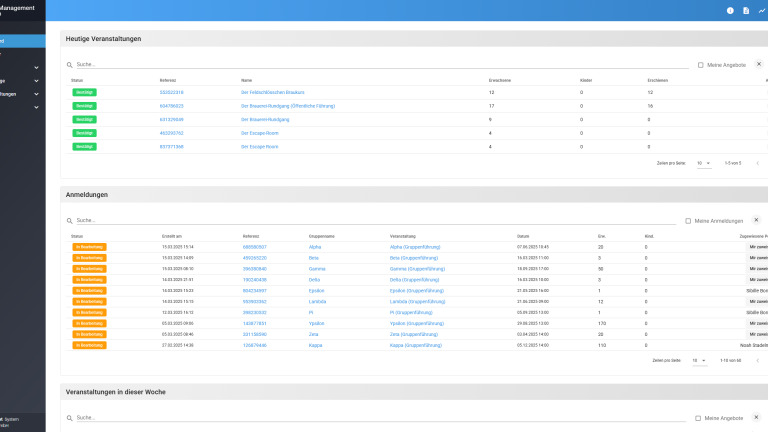
Task: Click the trend chart icon in header
Action: pos(762,10)
